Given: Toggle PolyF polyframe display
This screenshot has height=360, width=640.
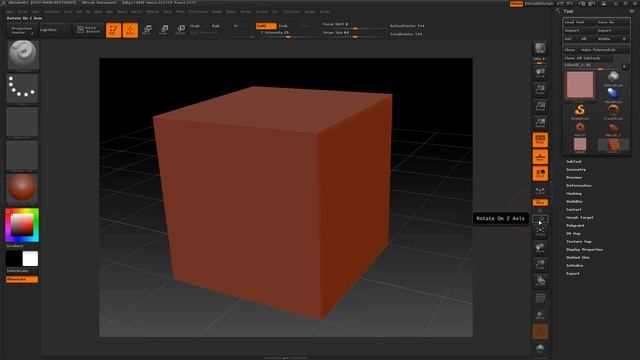Looking at the screenshot, I should click(x=540, y=298).
